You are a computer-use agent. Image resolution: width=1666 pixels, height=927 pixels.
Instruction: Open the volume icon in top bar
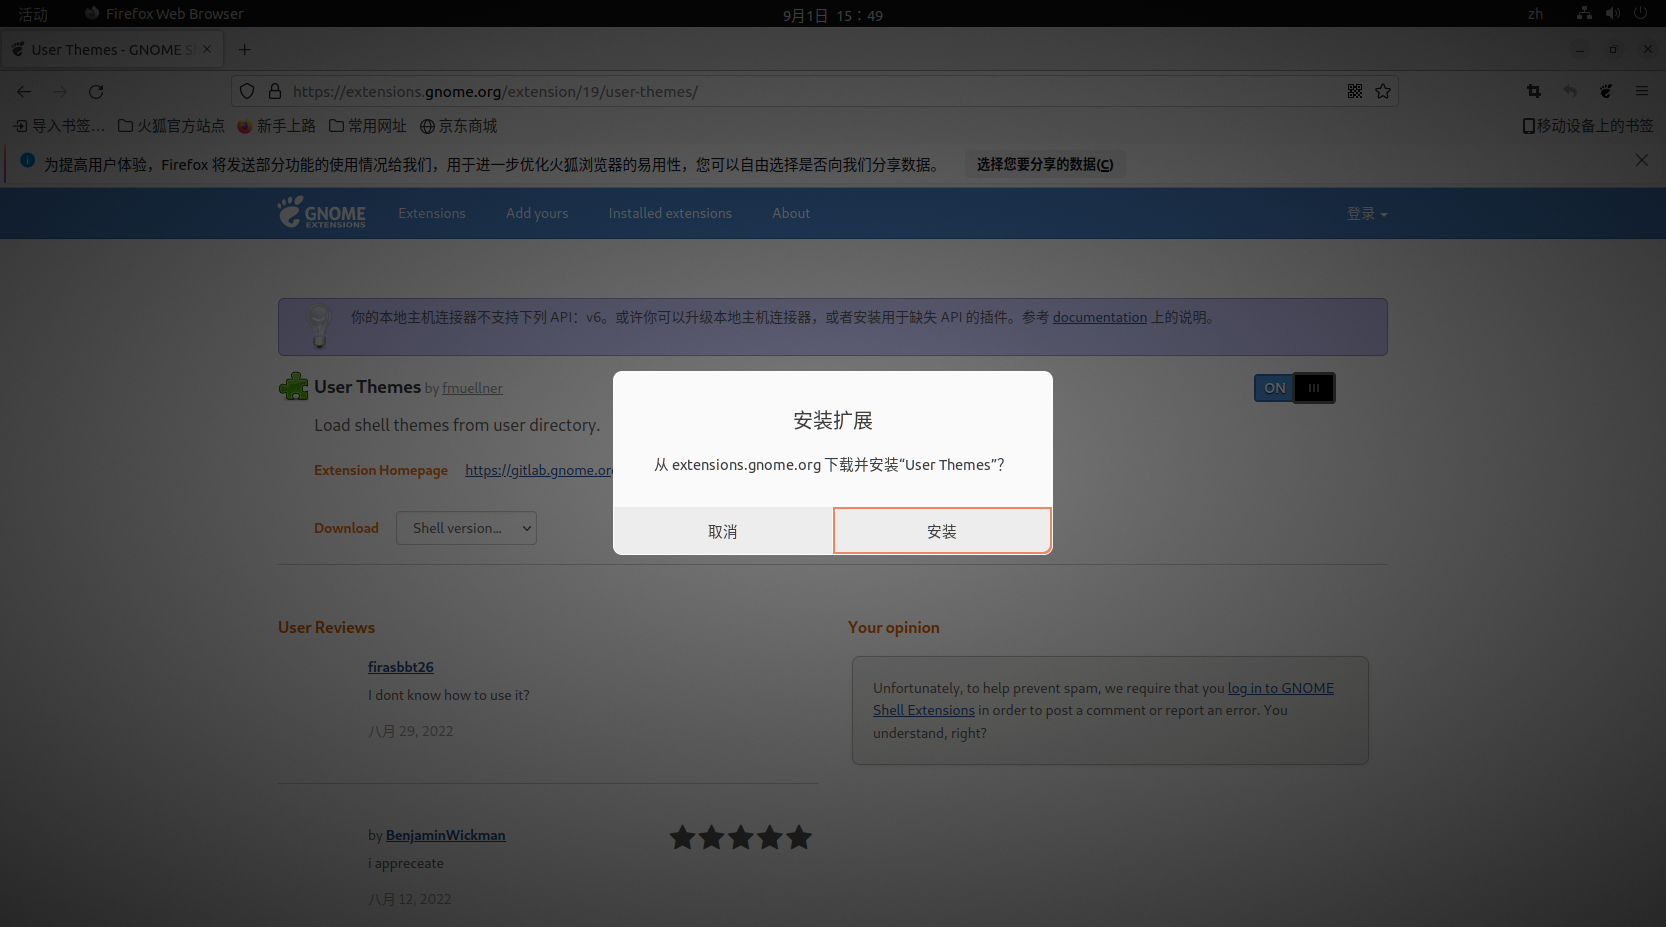click(1612, 13)
